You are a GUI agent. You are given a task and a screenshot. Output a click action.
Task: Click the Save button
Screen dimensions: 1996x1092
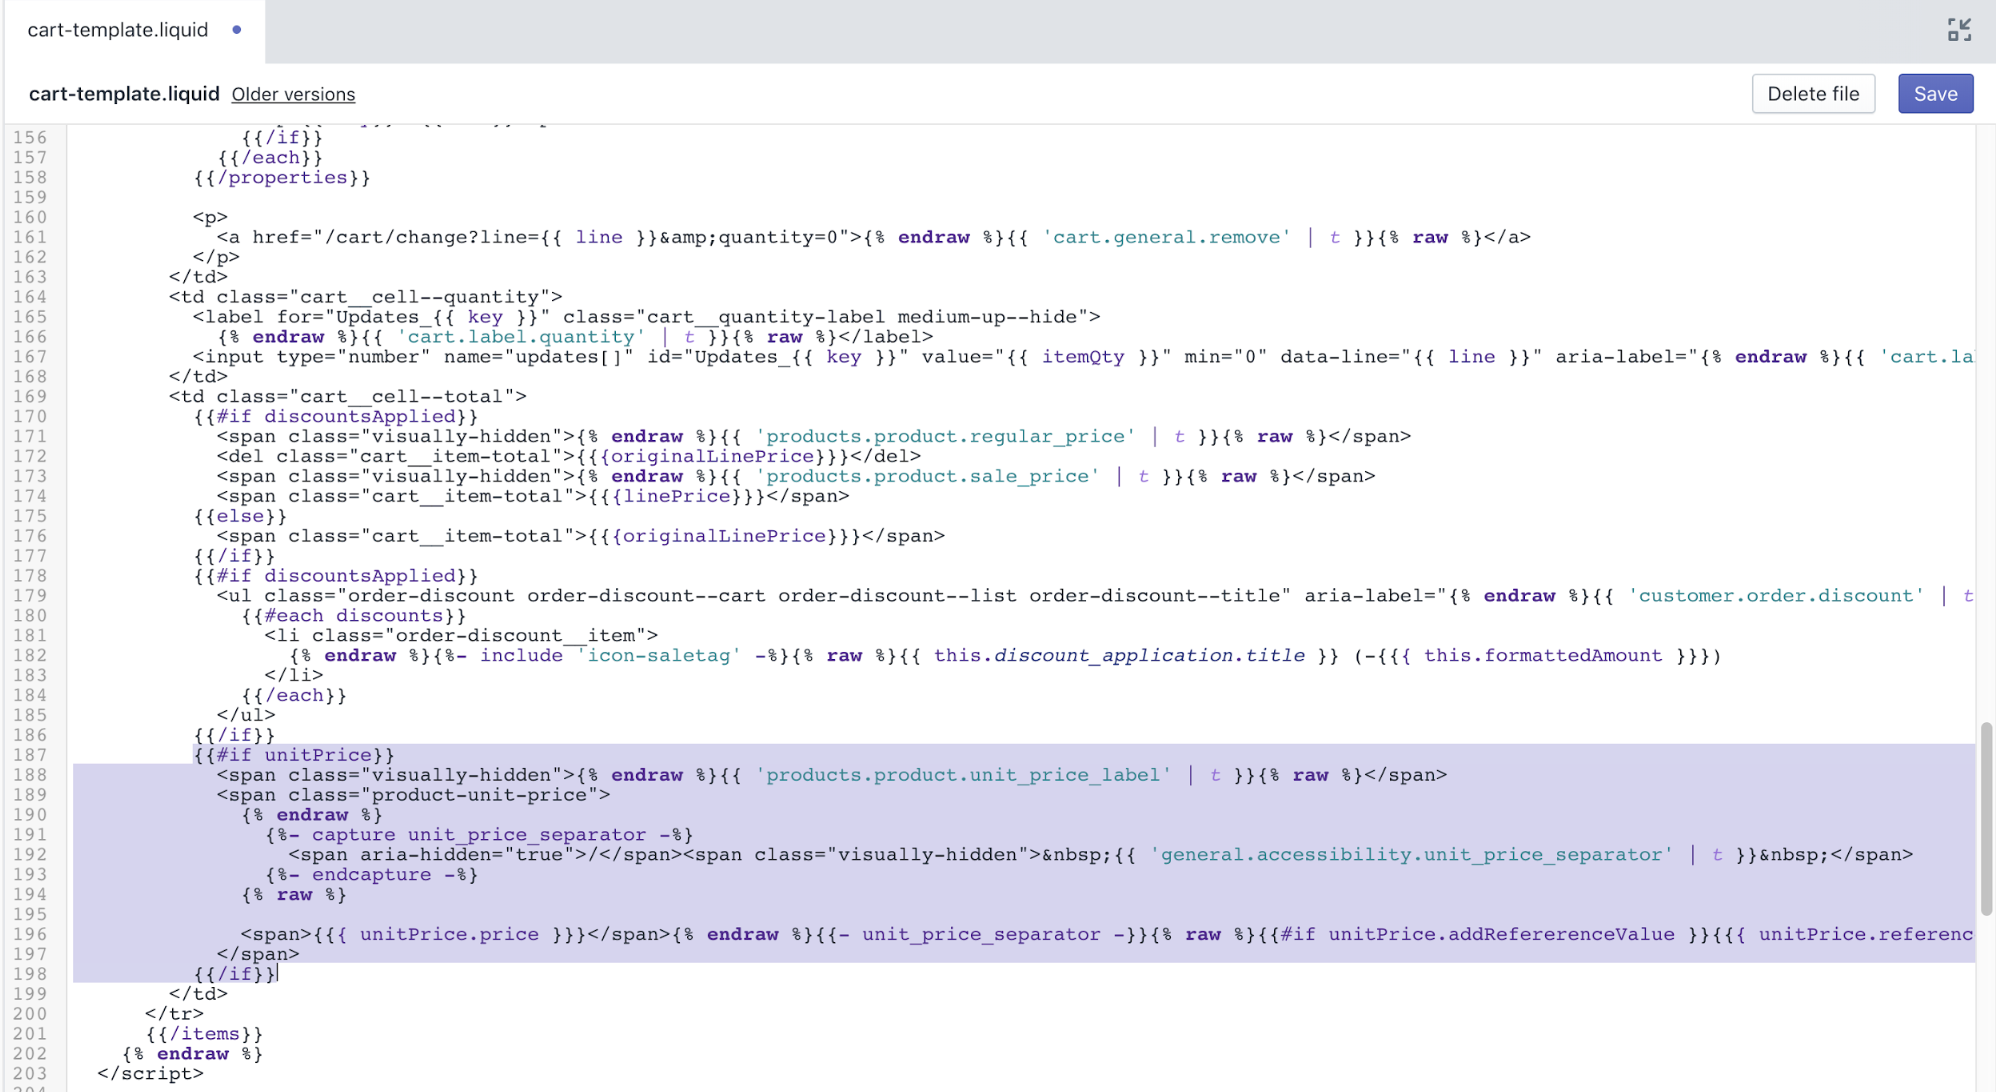tap(1935, 94)
